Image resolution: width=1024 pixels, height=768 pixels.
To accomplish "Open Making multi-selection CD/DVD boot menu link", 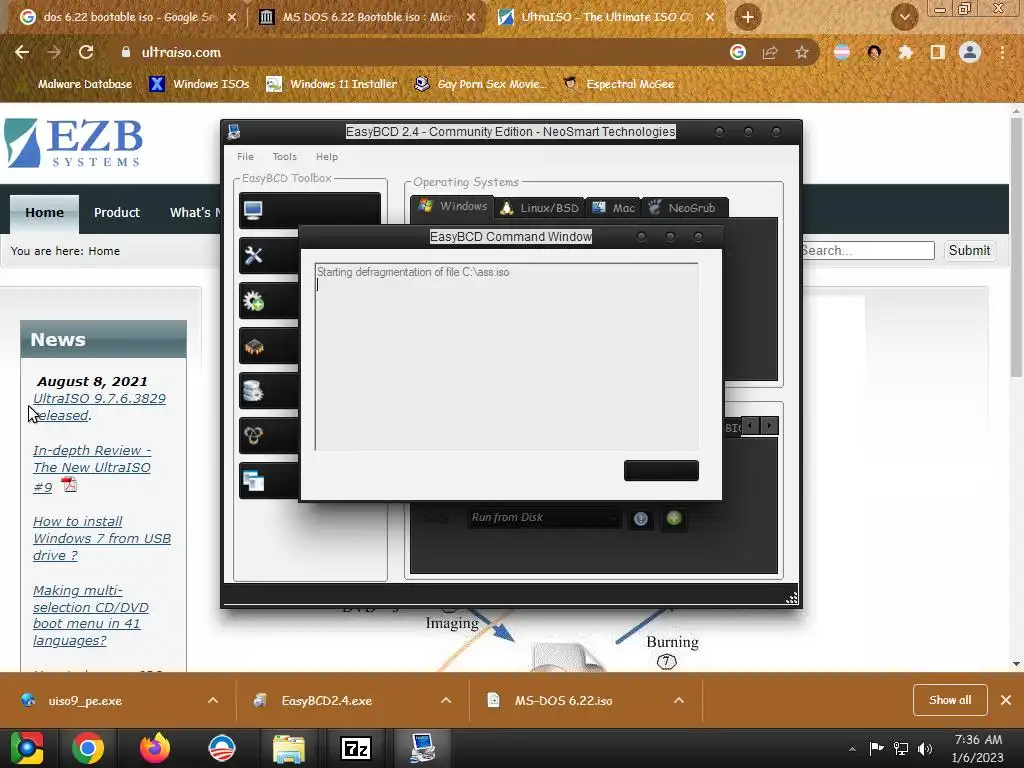I will [x=91, y=615].
